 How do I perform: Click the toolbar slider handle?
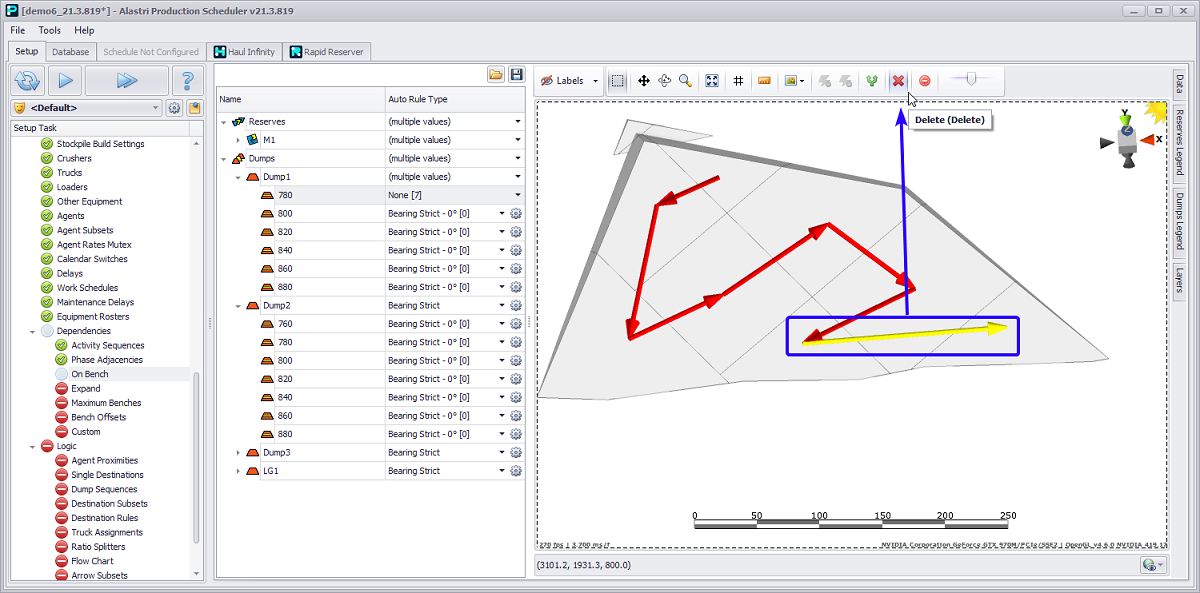pyautogui.click(x=971, y=80)
